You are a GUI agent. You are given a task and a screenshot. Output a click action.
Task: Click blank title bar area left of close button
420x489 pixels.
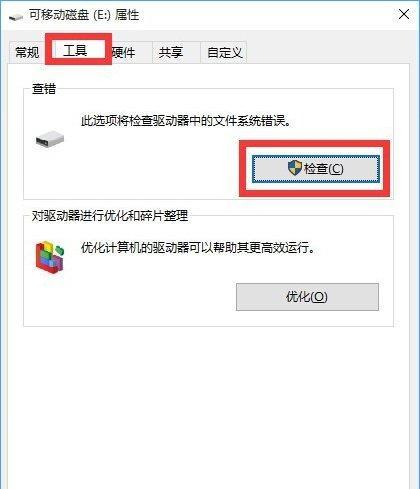pyautogui.click(x=267, y=15)
